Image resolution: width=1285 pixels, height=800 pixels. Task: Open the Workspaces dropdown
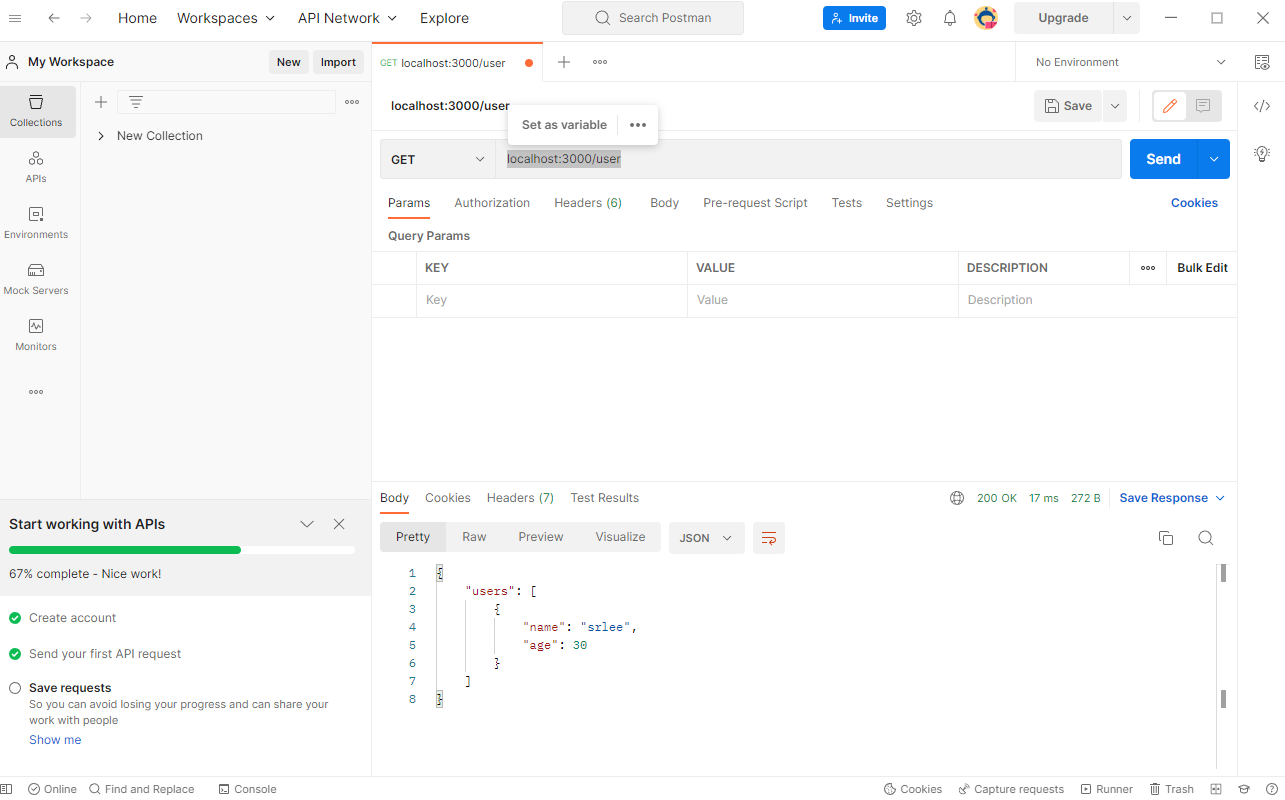click(226, 18)
